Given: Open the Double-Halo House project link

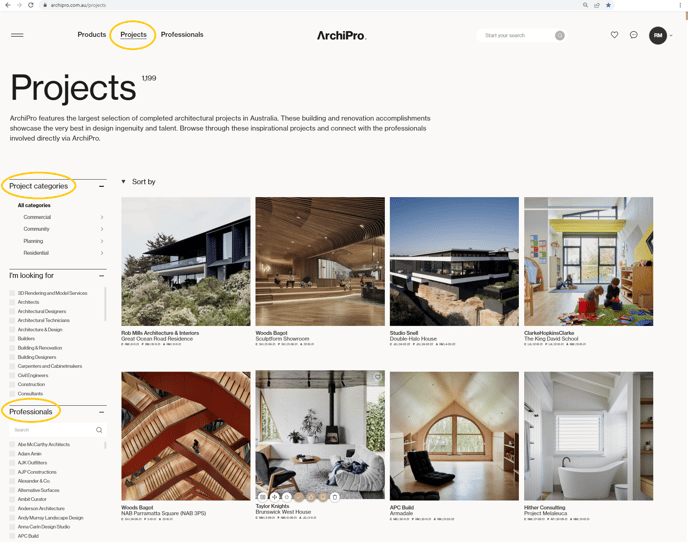Looking at the screenshot, I should (413, 339).
